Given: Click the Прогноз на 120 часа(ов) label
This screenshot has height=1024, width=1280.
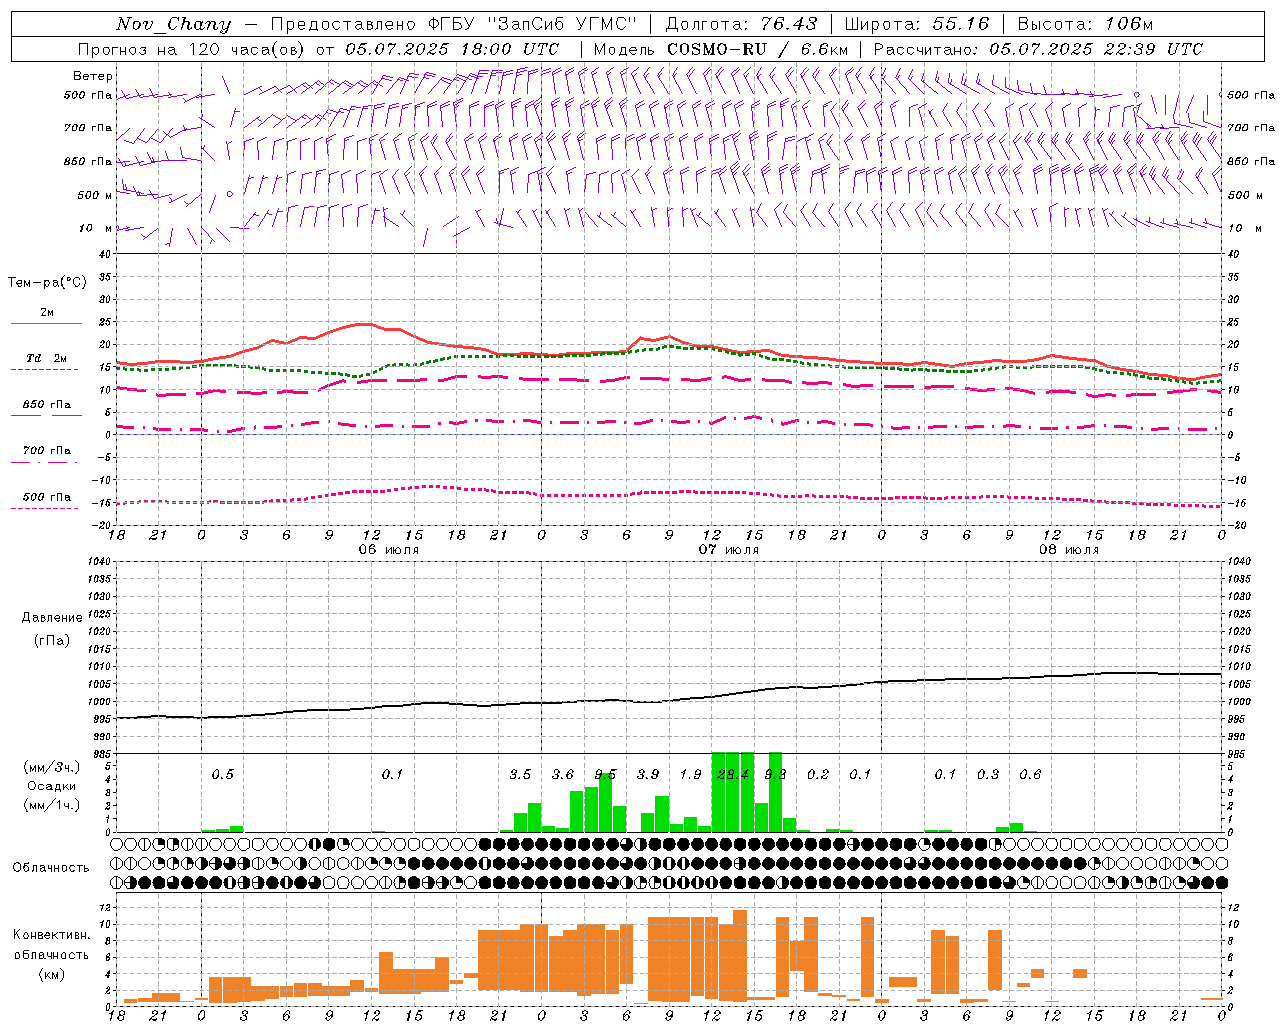Looking at the screenshot, I should pyautogui.click(x=192, y=49).
